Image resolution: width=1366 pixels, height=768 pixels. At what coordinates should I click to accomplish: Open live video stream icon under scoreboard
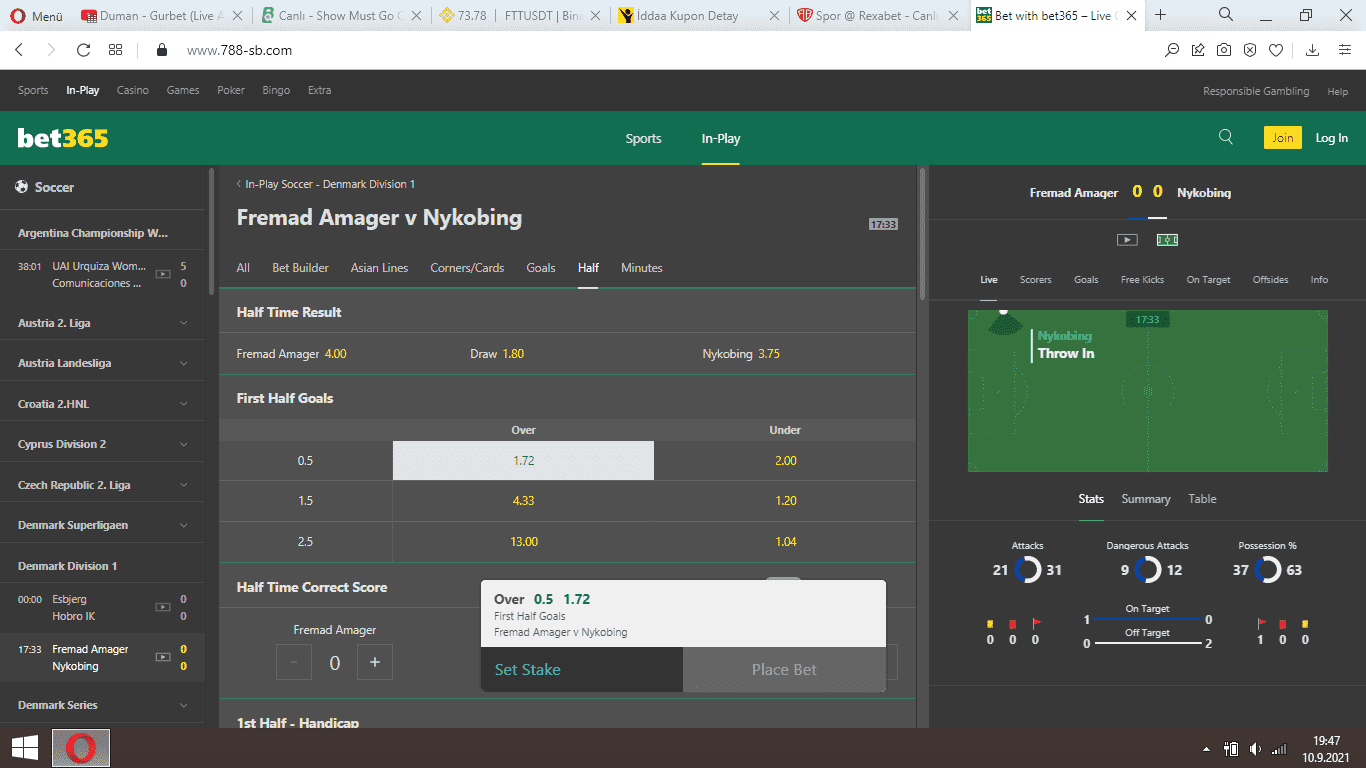(x=1127, y=240)
